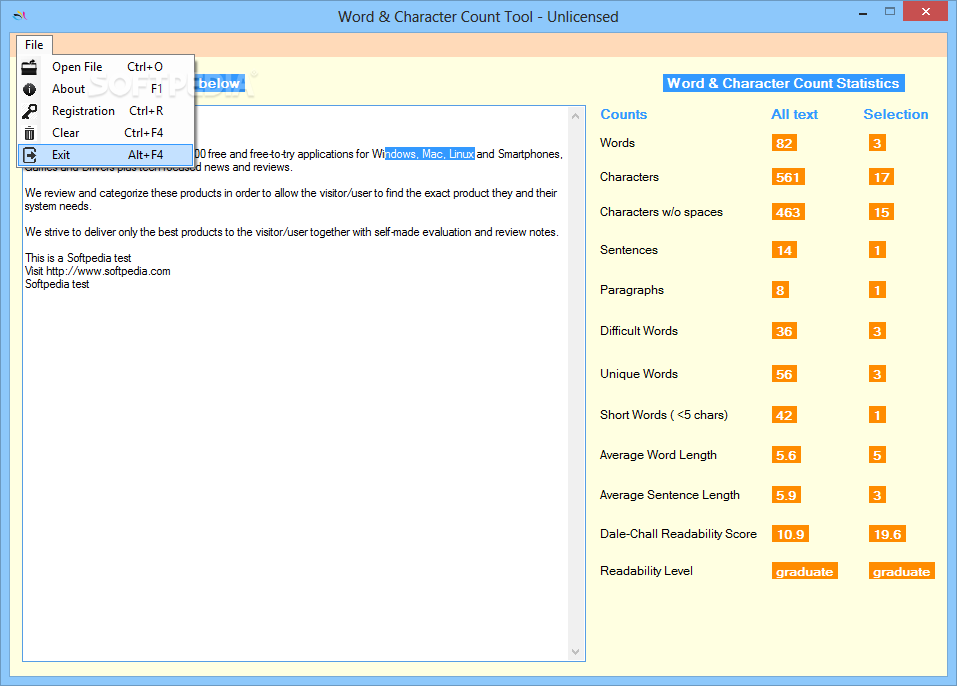Select Clear in the File menu
The height and width of the screenshot is (686, 957).
106,133
